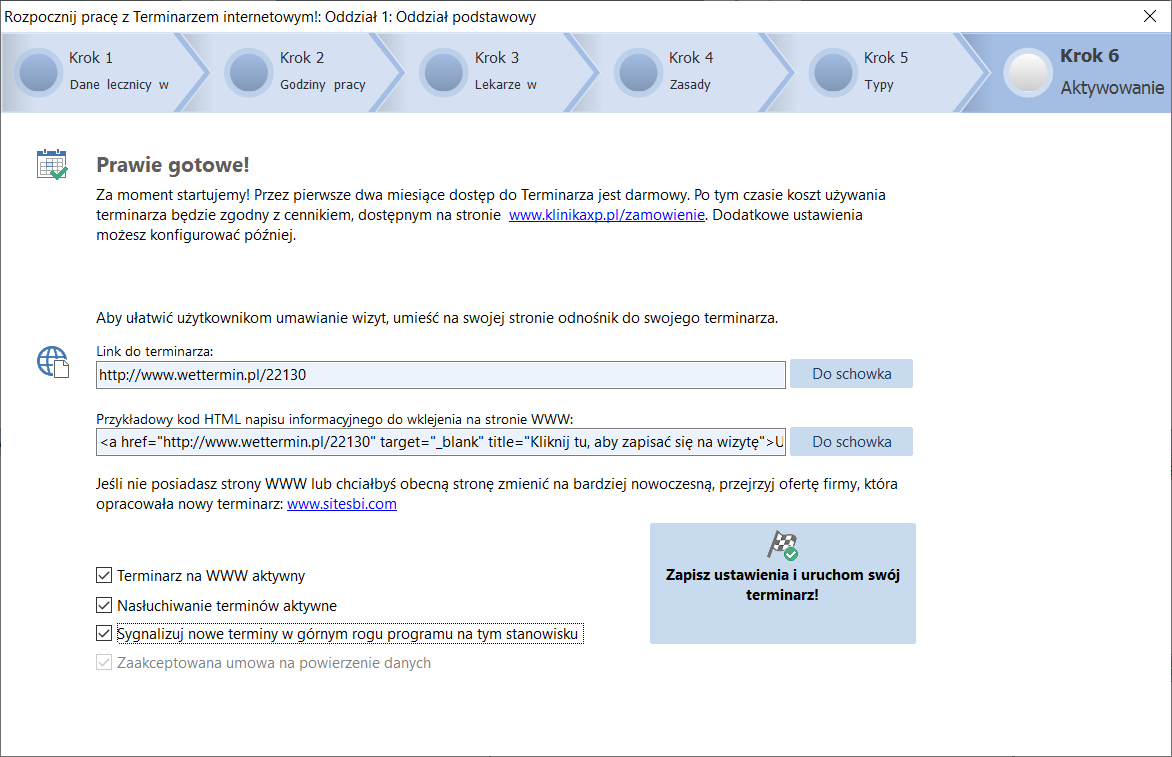Image resolution: width=1172 pixels, height=757 pixels.
Task: Copy terminarz link with Do schowka
Action: click(x=851, y=374)
